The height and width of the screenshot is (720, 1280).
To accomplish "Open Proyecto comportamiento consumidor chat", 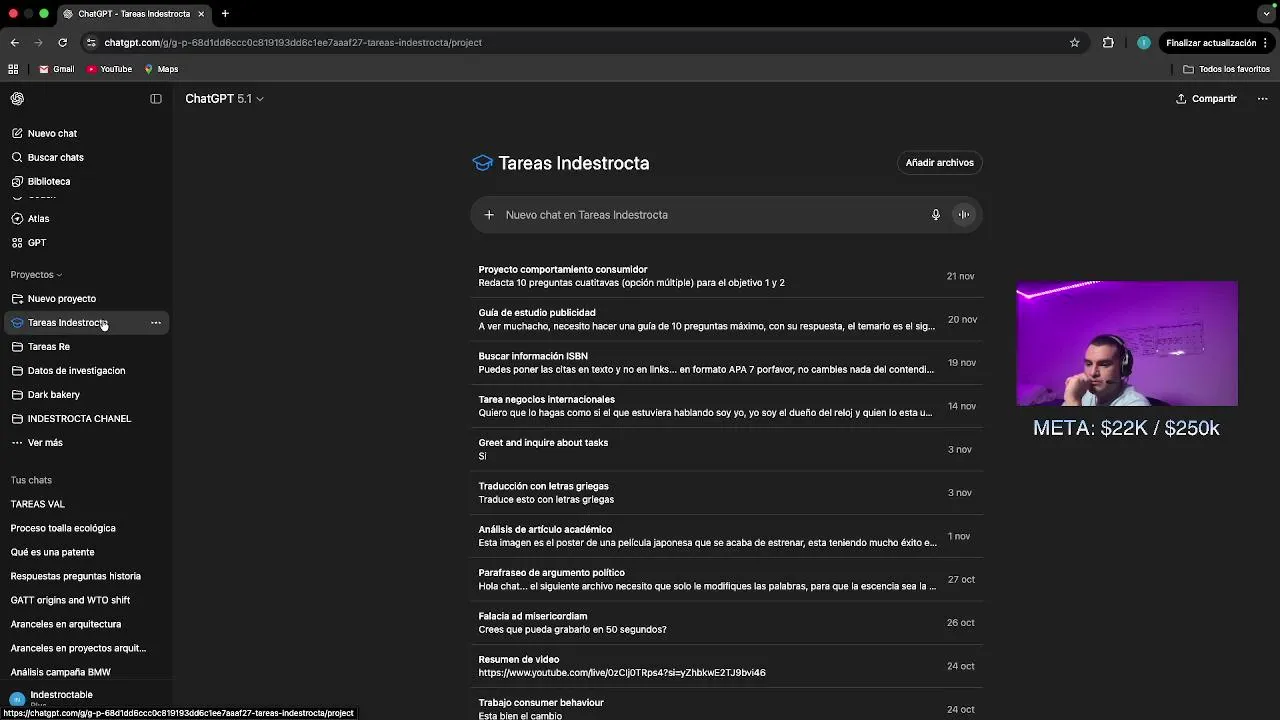I will (727, 276).
